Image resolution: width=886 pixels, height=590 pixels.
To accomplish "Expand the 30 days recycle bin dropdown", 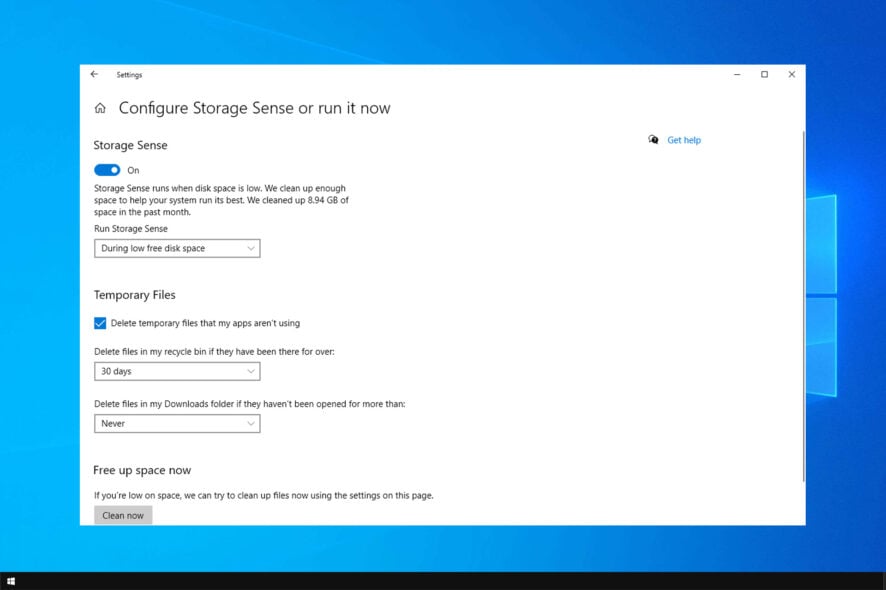I will pyautogui.click(x=177, y=371).
